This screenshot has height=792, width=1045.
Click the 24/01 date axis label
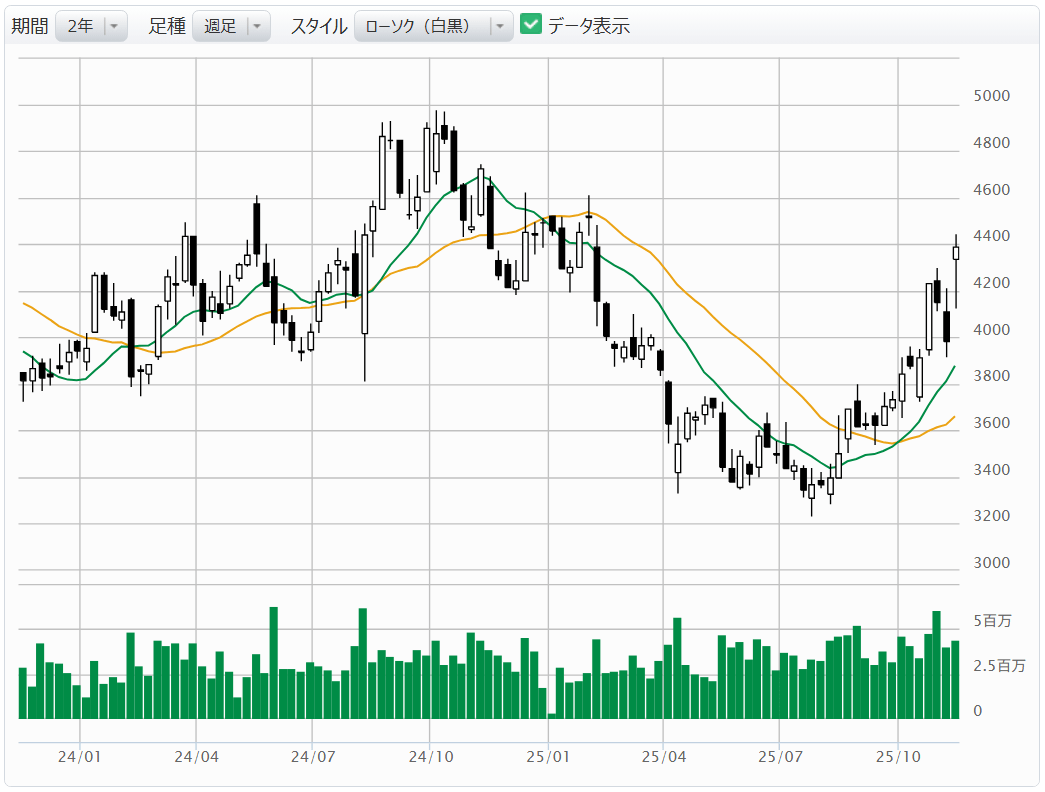point(79,759)
